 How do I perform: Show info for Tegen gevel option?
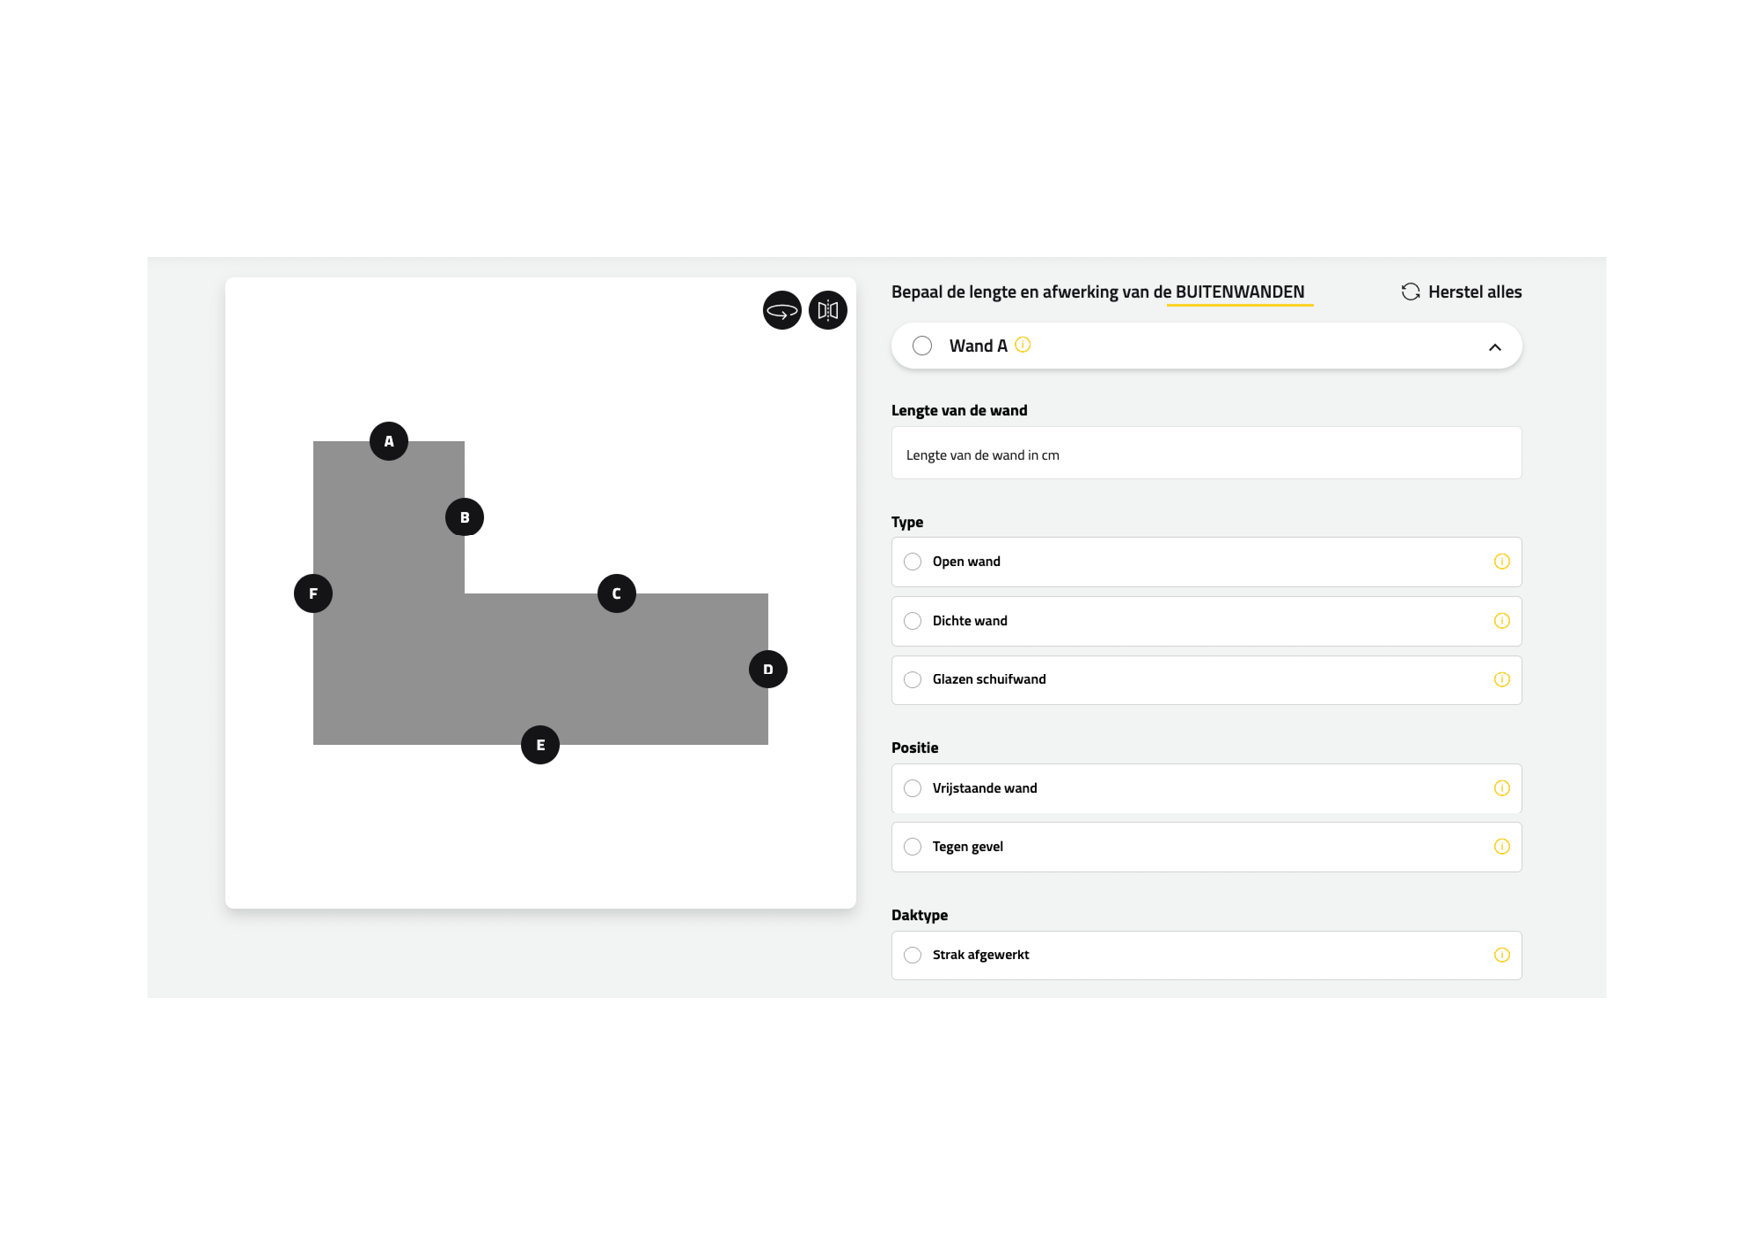(1501, 847)
